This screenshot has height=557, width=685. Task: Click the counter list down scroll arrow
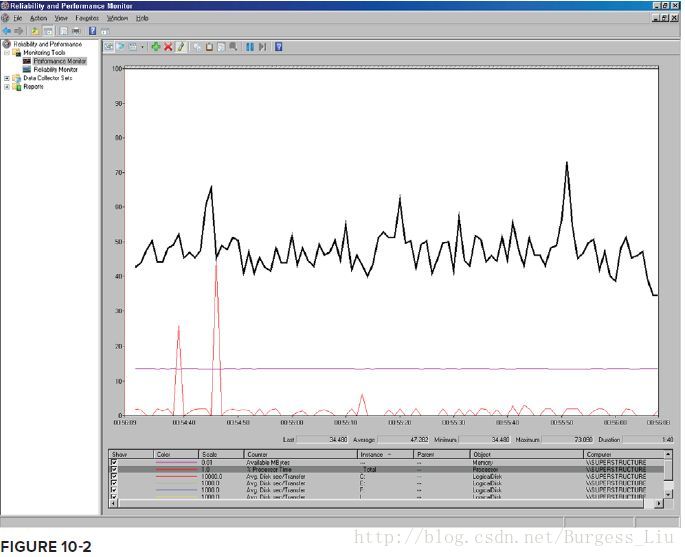pos(668,494)
